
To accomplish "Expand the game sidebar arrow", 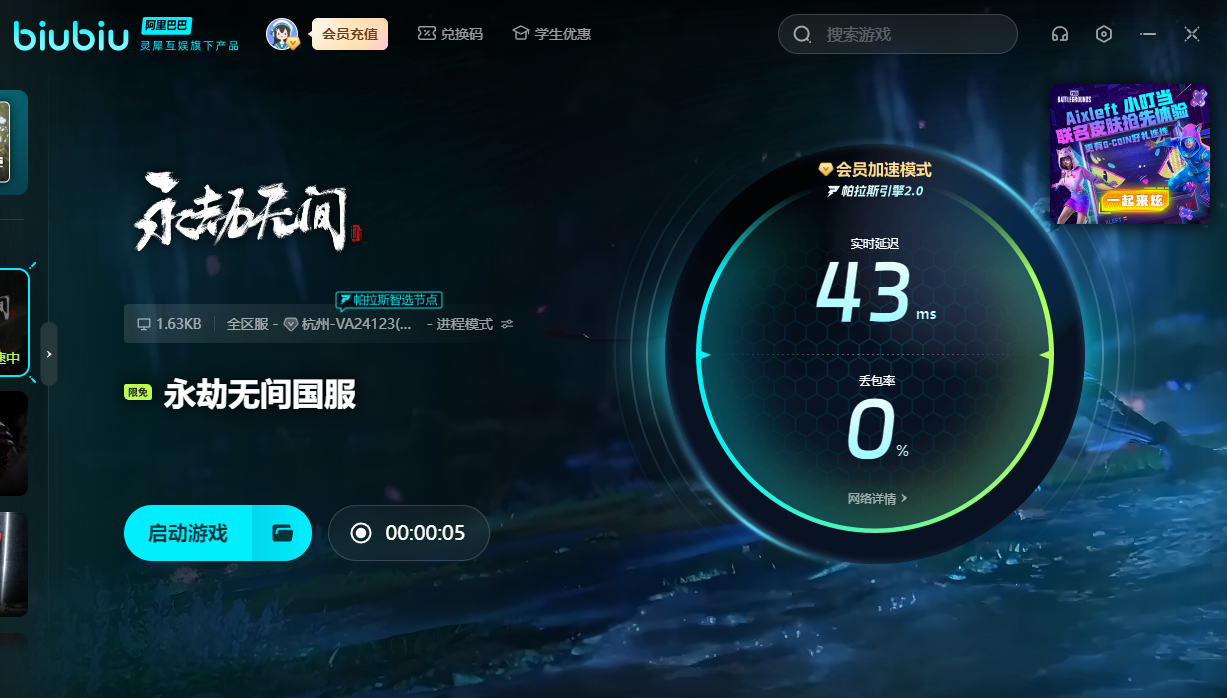I will click(48, 354).
